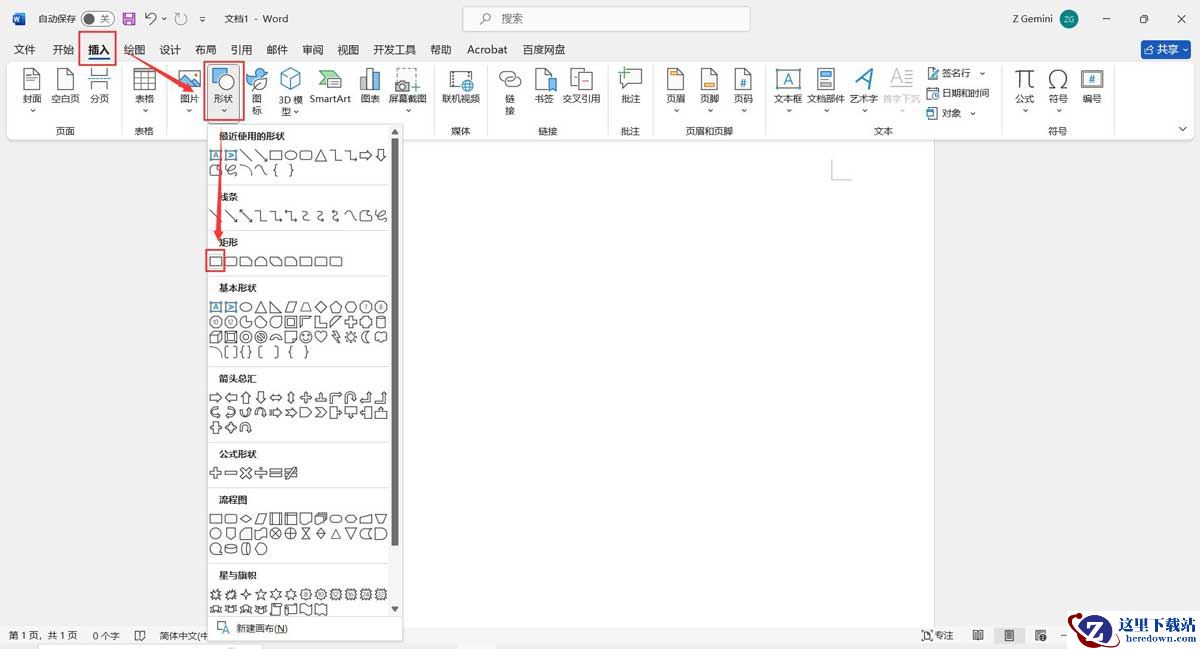The image size is (1200, 649).
Task: Open 文档部件 quick parts
Action: pos(826,91)
